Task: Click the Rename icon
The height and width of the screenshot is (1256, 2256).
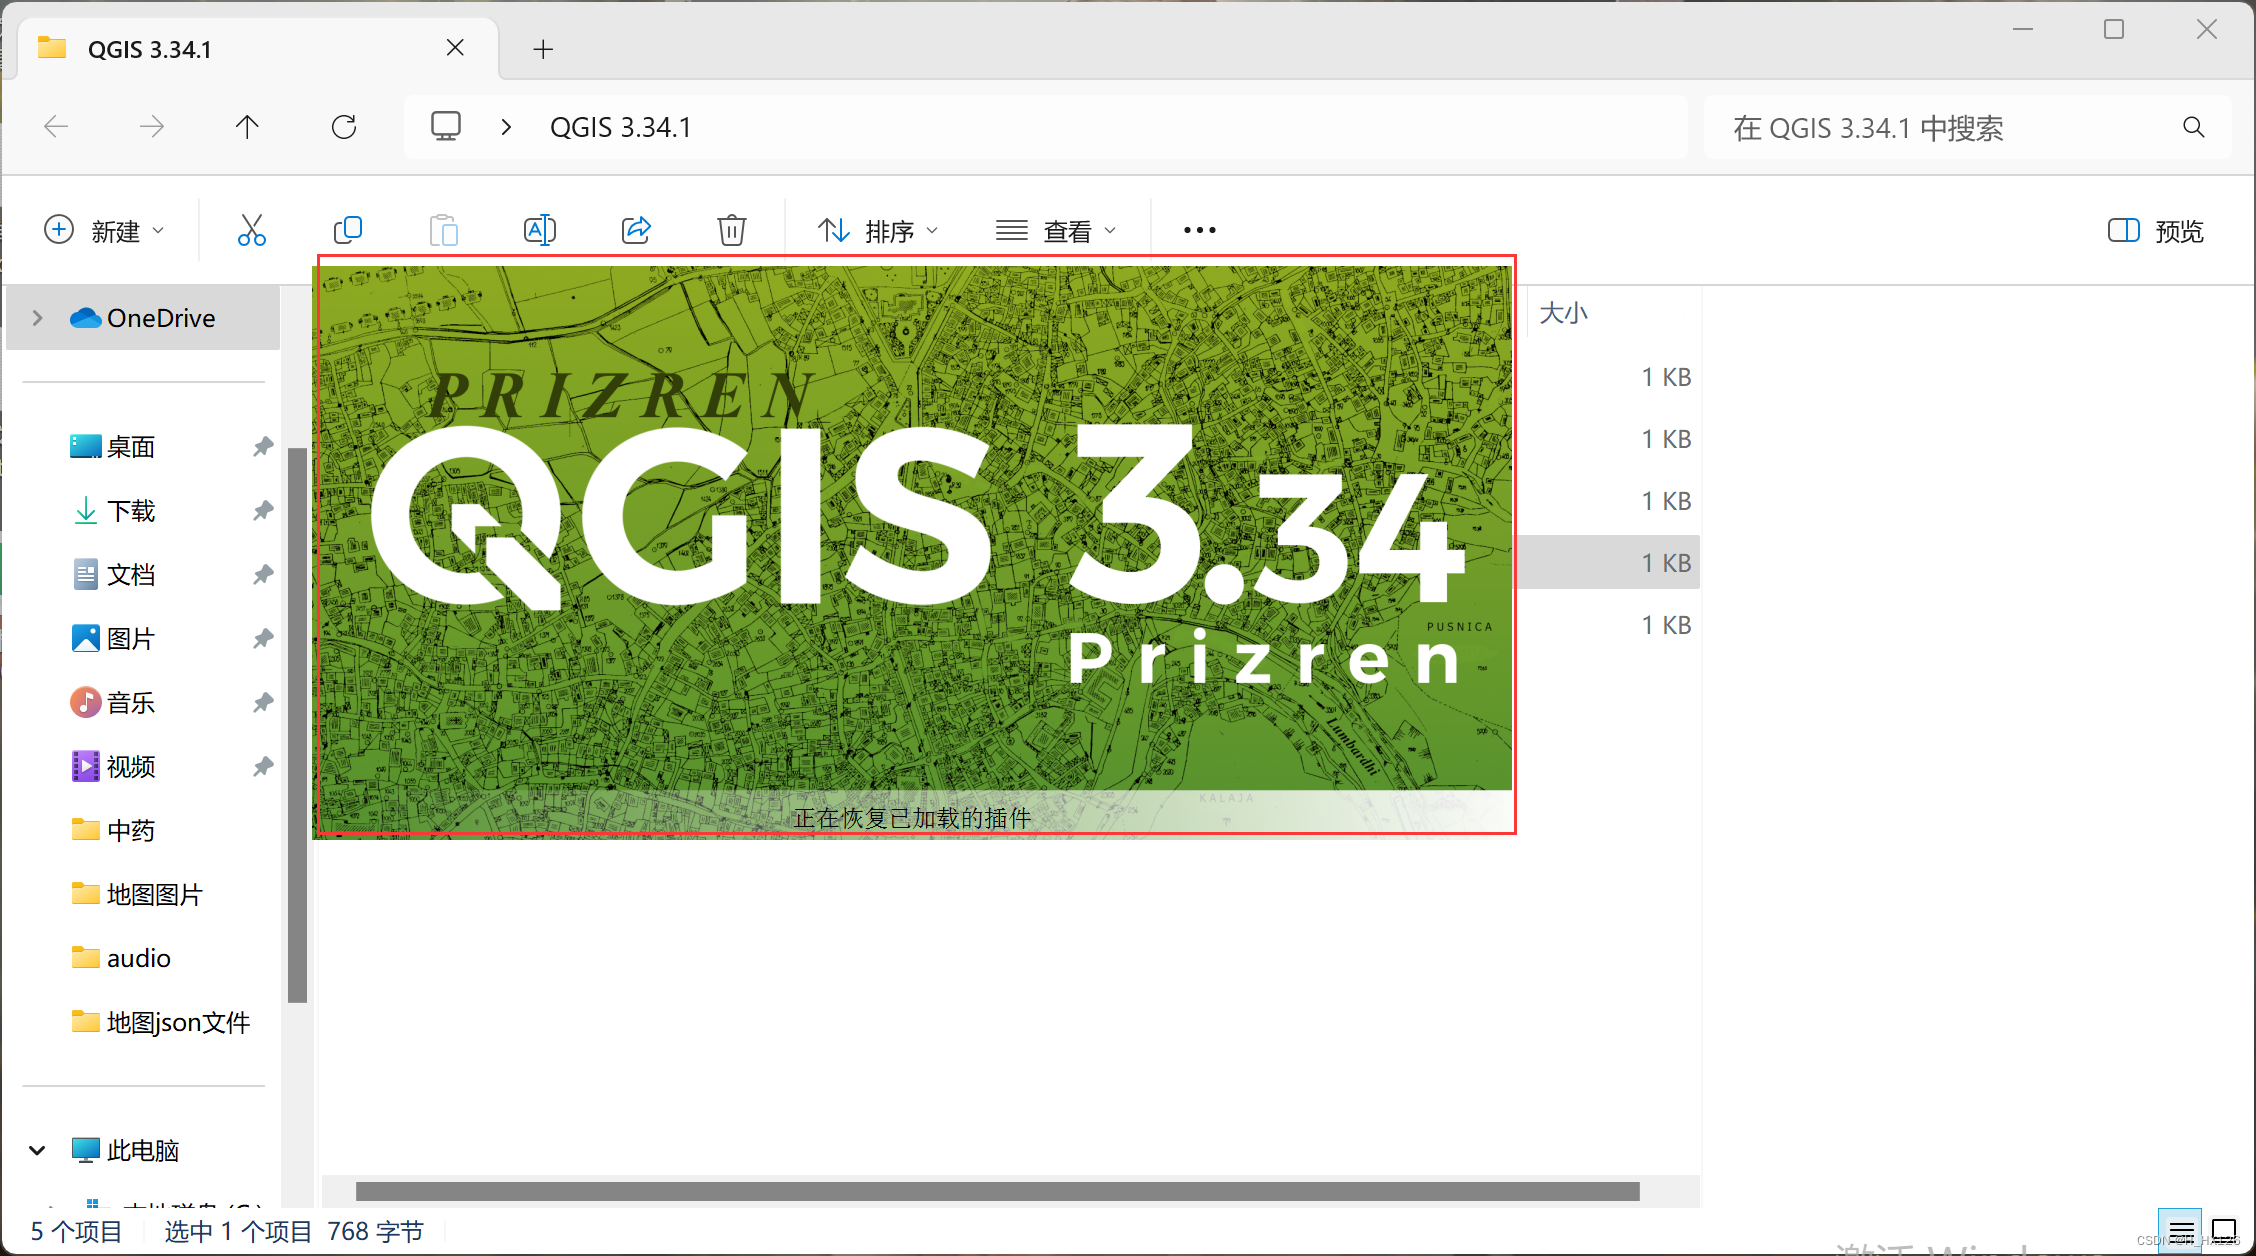Action: click(539, 231)
